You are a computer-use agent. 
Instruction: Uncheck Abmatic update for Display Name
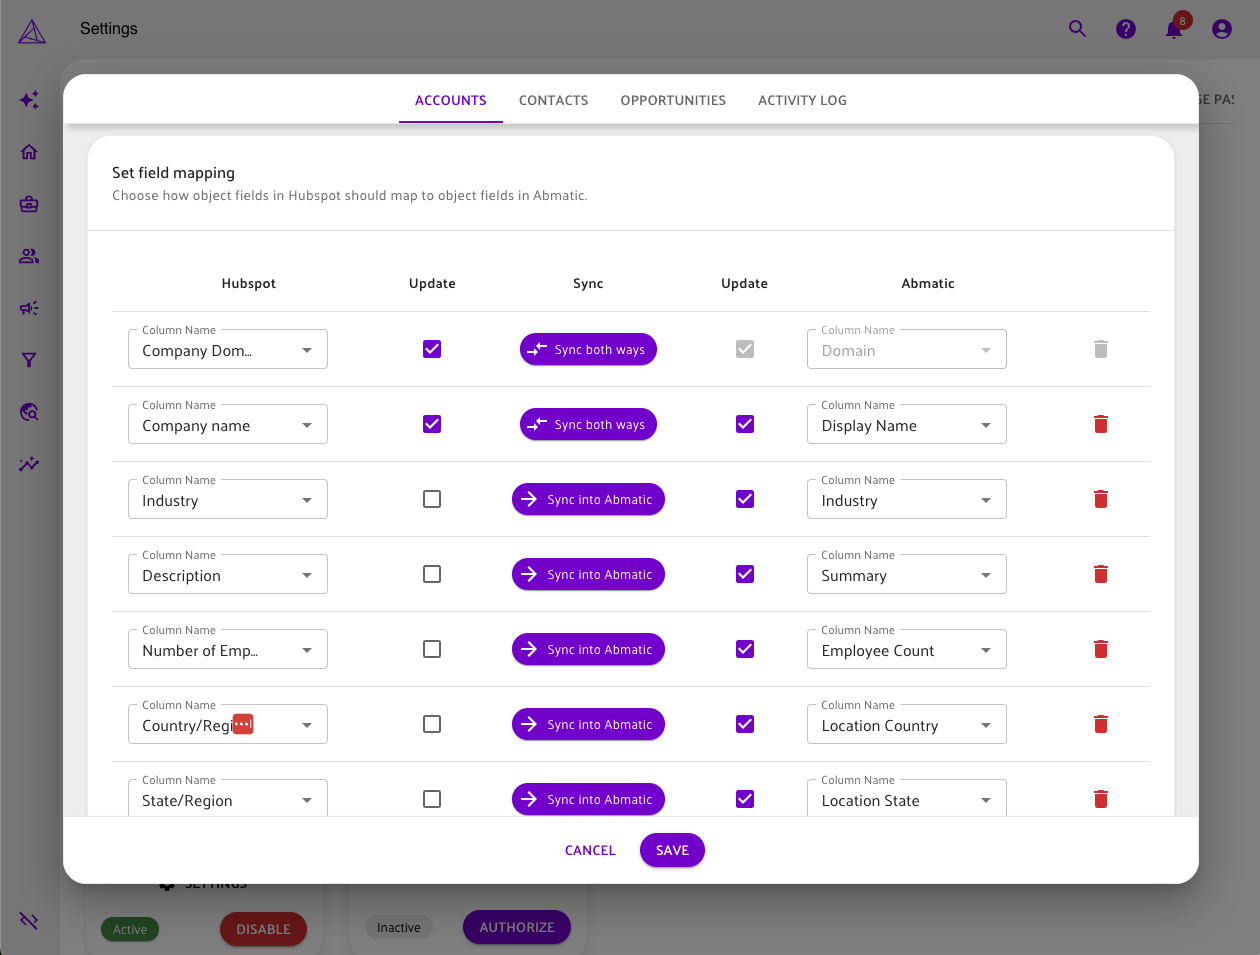(x=745, y=424)
